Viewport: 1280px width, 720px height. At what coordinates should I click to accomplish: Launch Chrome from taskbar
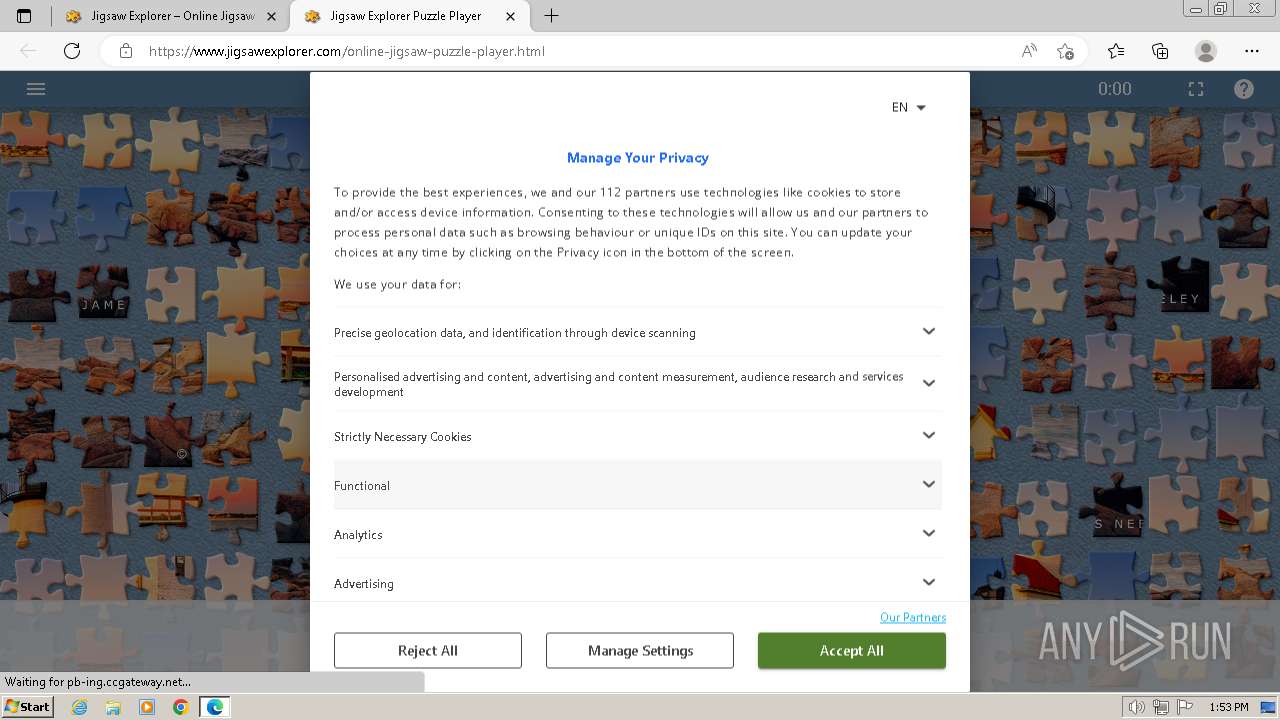(180, 707)
